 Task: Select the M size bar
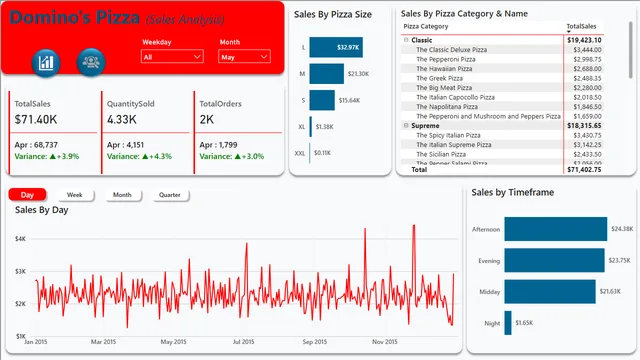(327, 74)
